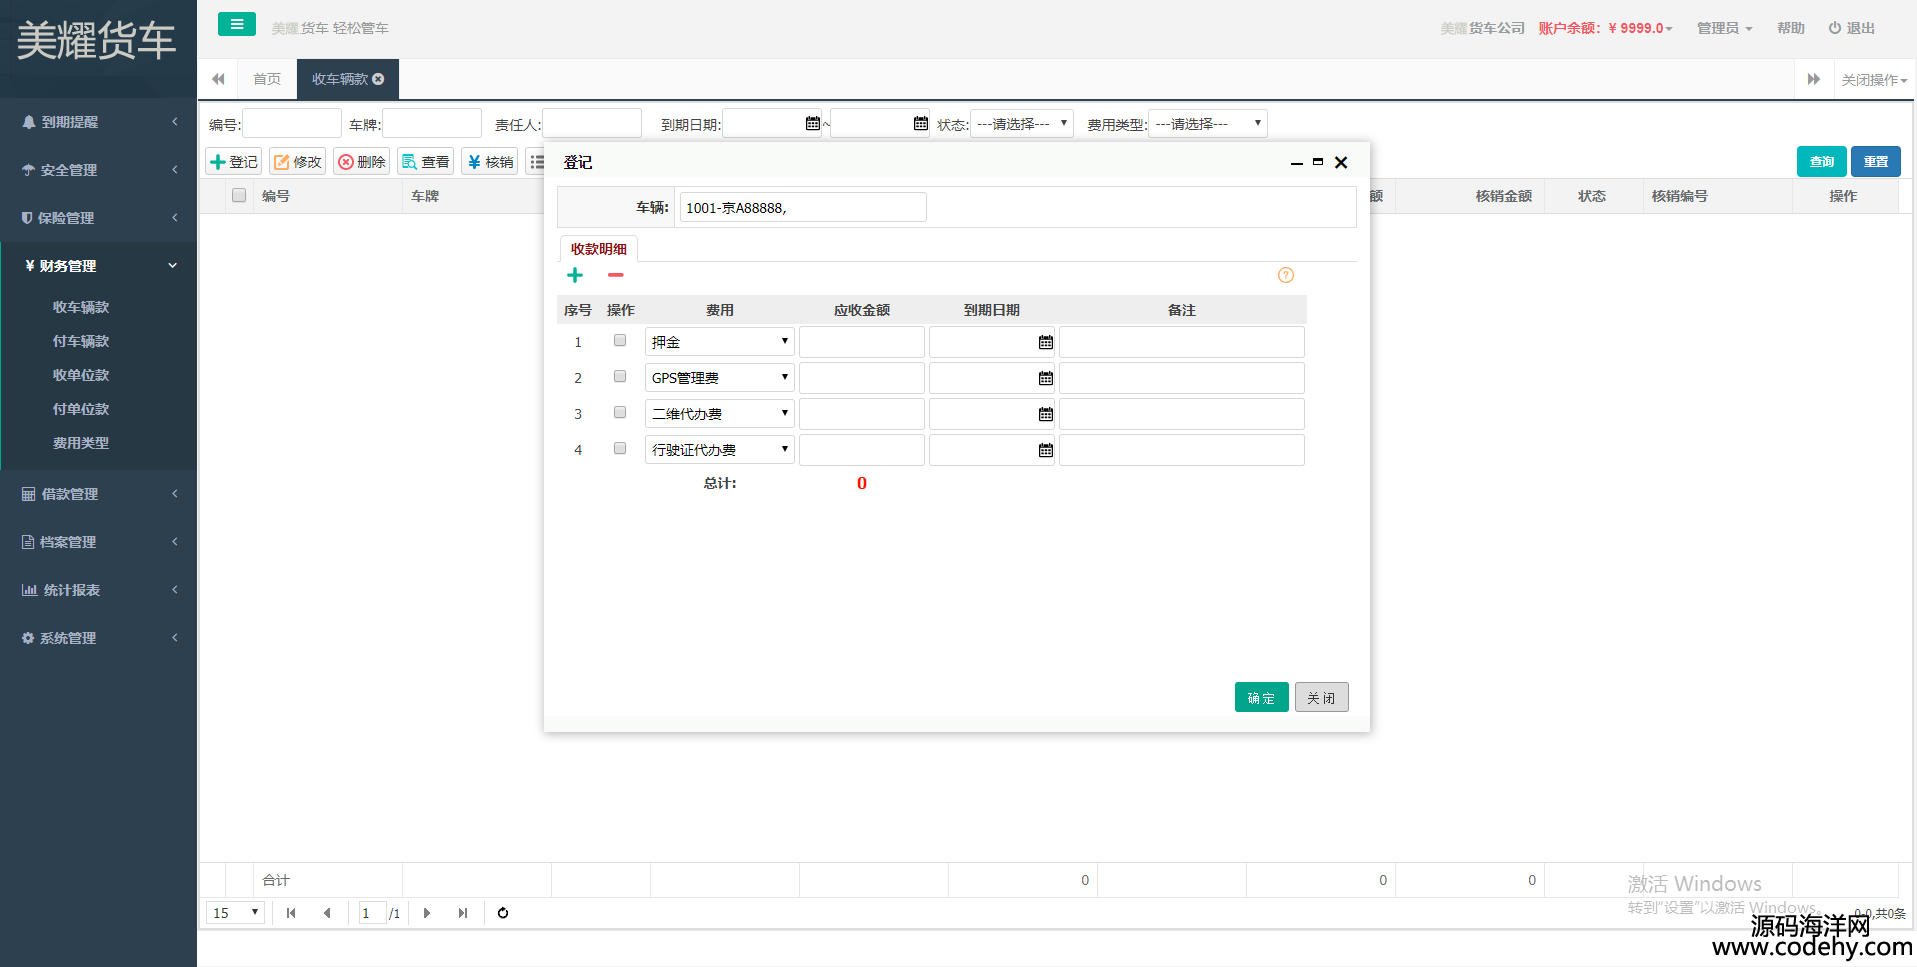Open the 关闭操作 dropdown
Screen dimensions: 1917x967
pyautogui.click(x=1875, y=80)
